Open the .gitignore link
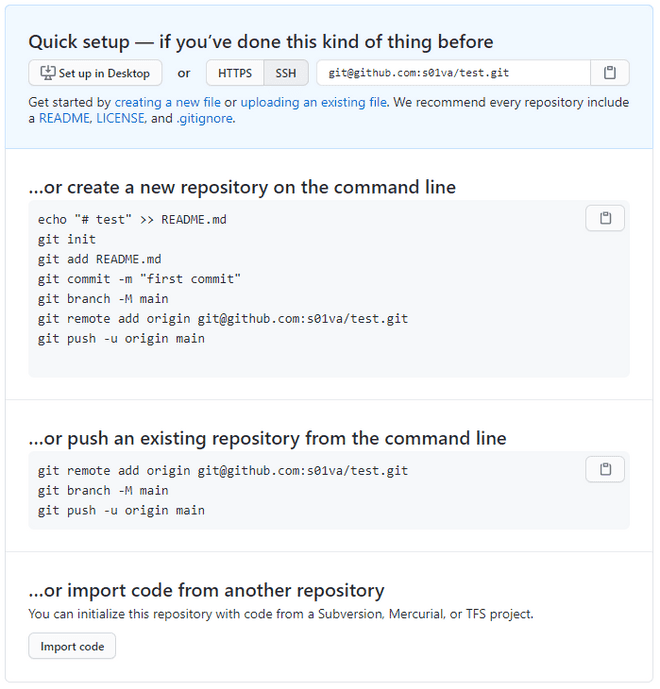660x689 pixels. 204,119
